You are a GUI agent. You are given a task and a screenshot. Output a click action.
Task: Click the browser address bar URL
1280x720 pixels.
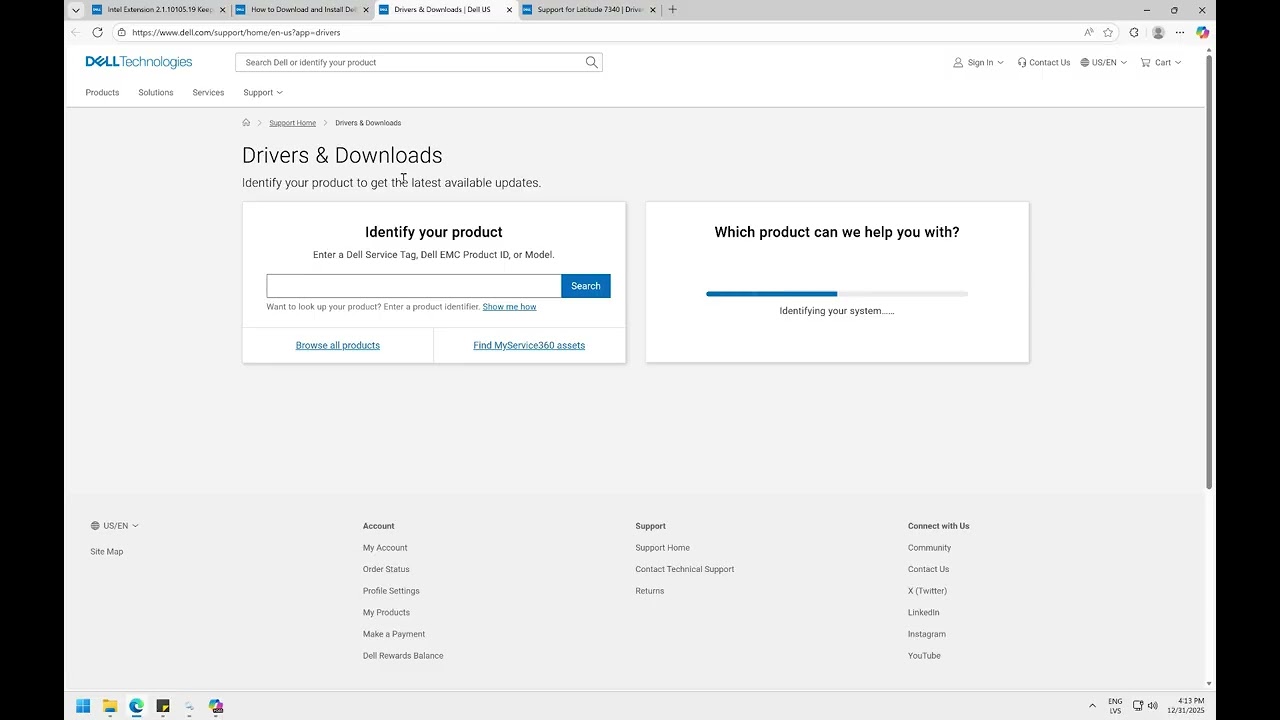click(x=236, y=32)
